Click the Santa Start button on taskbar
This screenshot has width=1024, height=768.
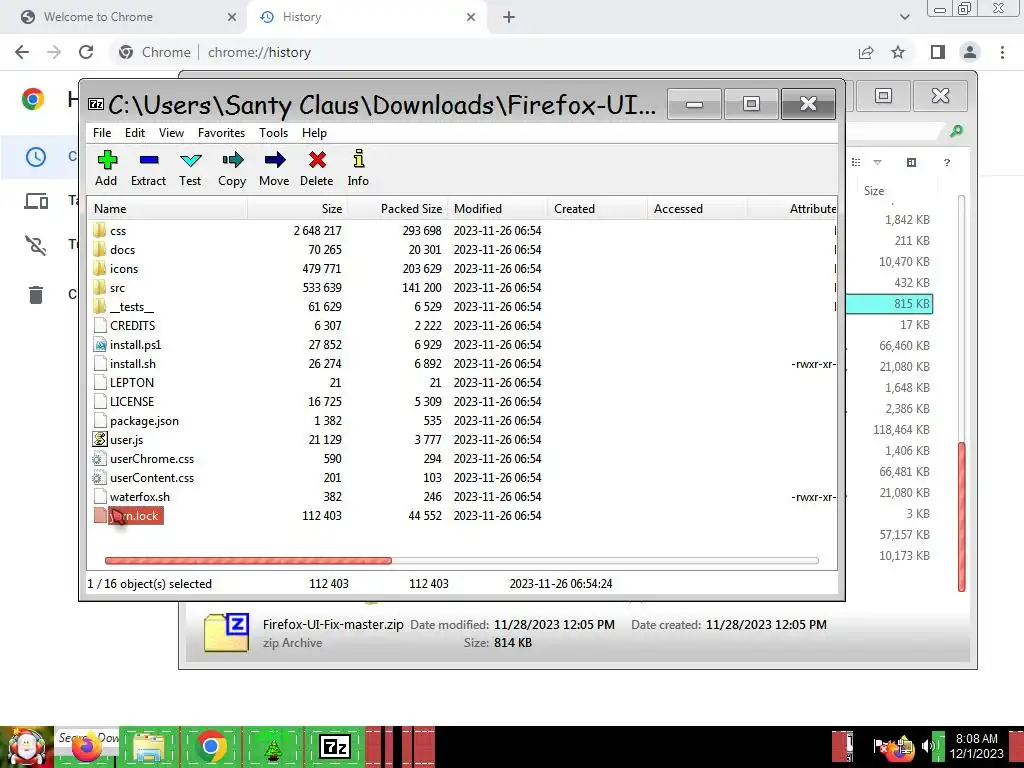27,747
